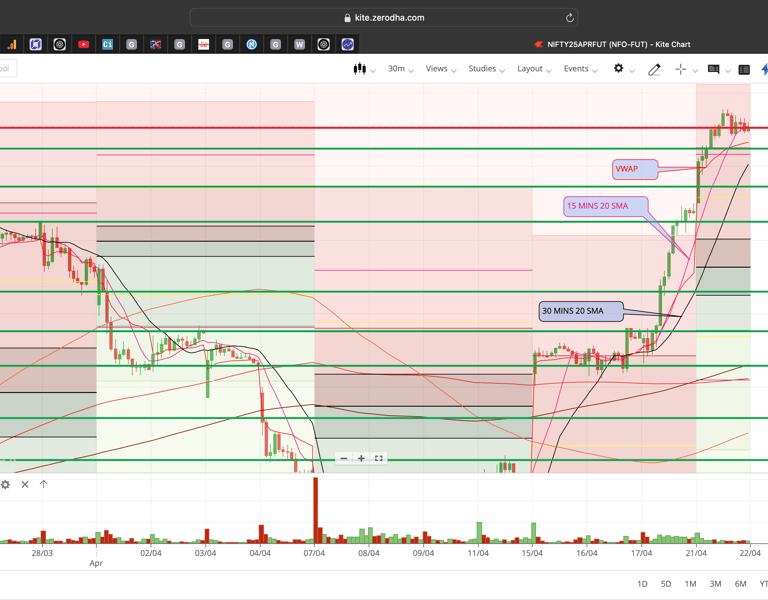Switch to the W pinned tab
Image resolution: width=768 pixels, height=600 pixels.
(299, 45)
